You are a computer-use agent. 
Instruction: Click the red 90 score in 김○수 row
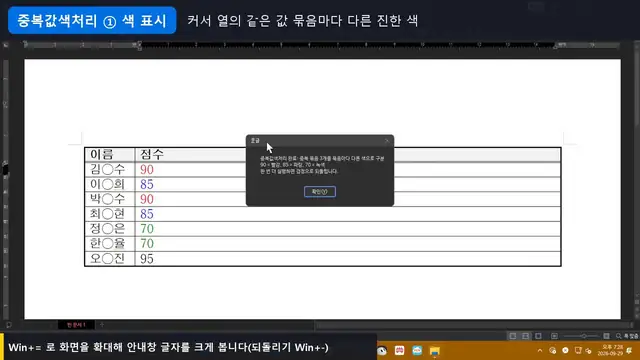click(147, 169)
